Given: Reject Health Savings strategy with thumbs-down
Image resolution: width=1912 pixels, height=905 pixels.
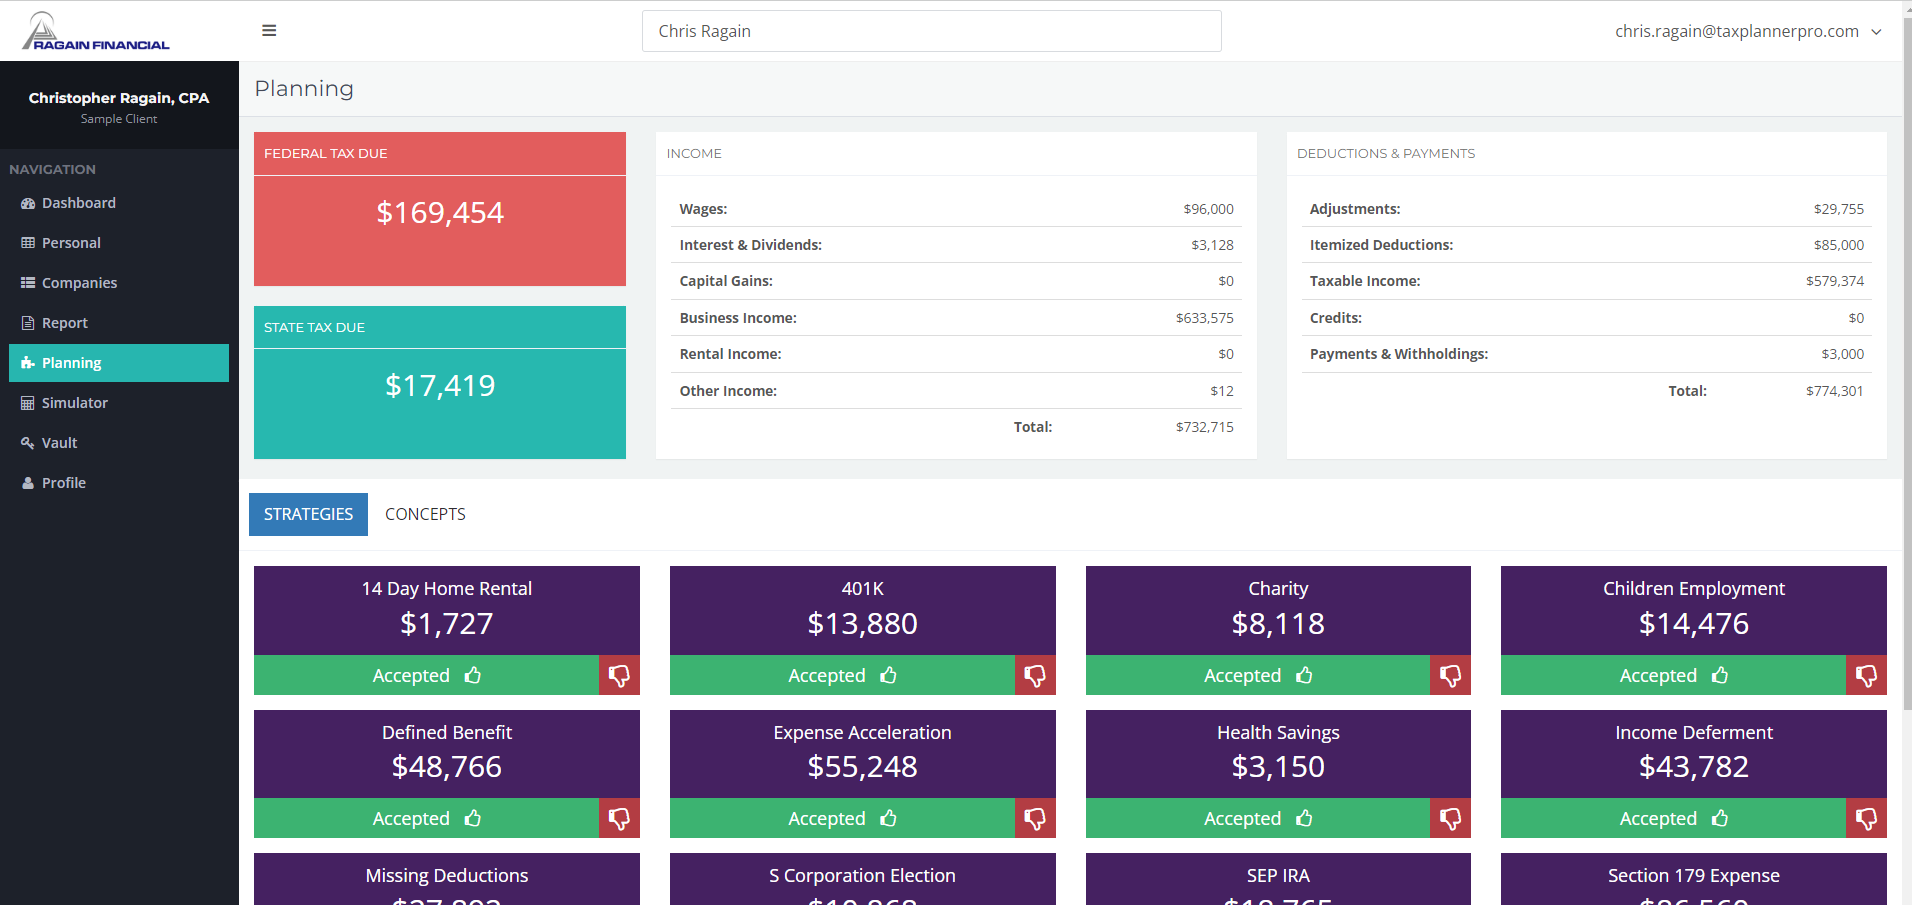Looking at the screenshot, I should [x=1450, y=818].
